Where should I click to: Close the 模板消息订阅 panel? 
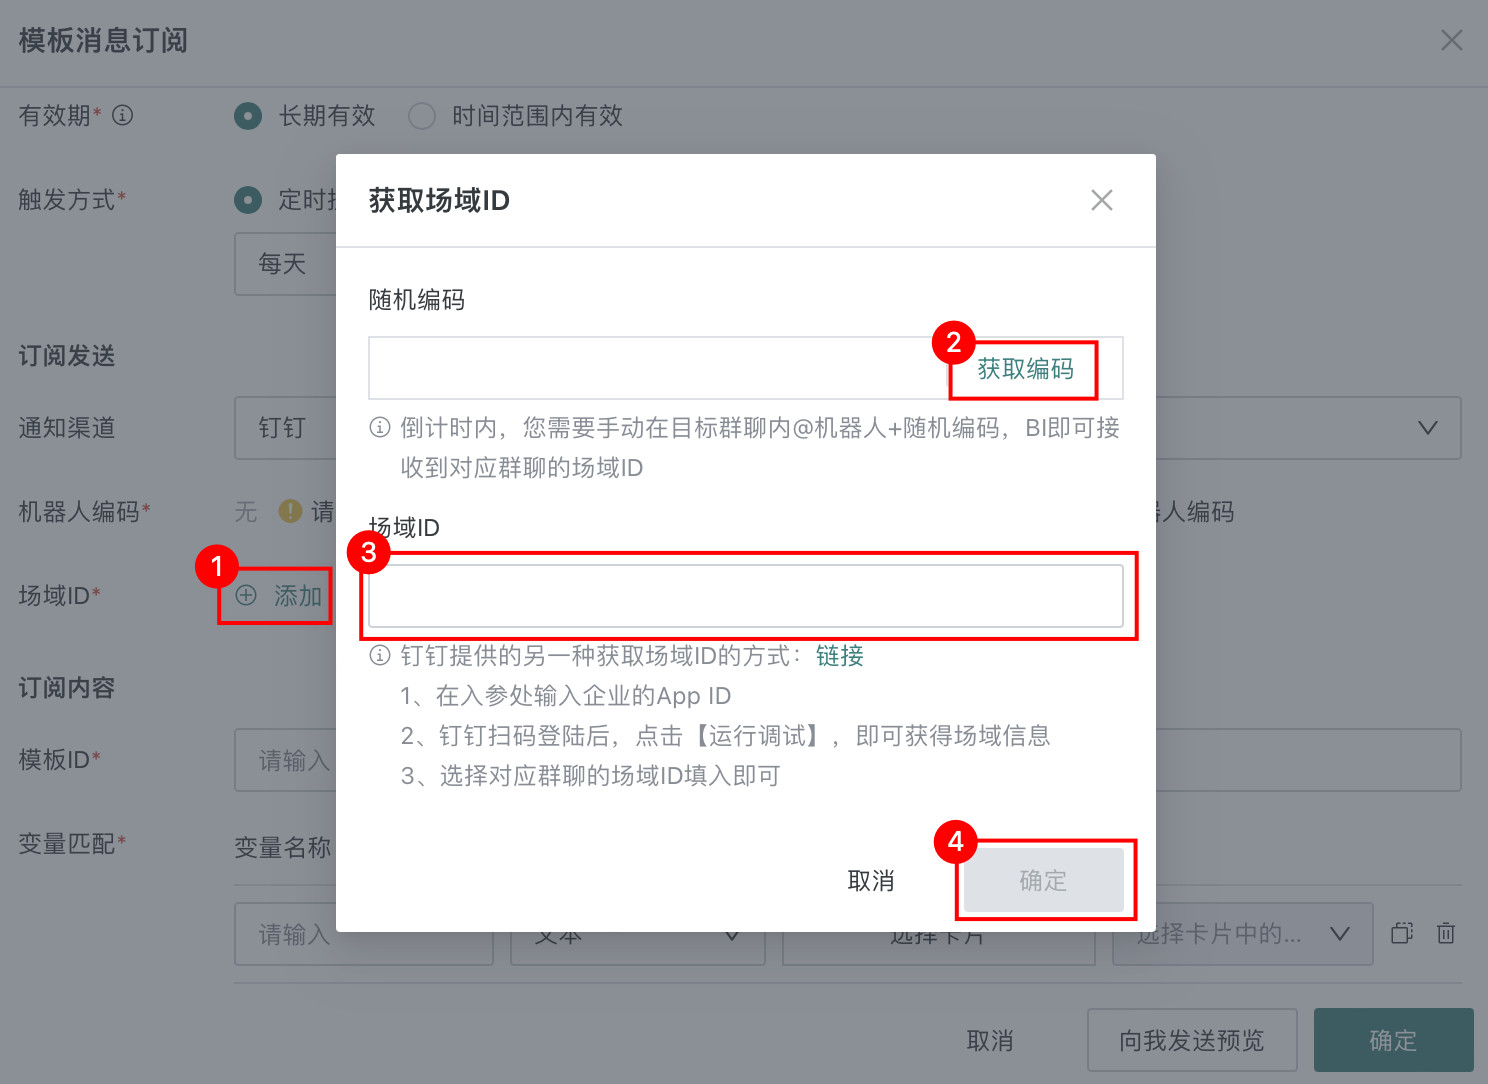point(1451,40)
